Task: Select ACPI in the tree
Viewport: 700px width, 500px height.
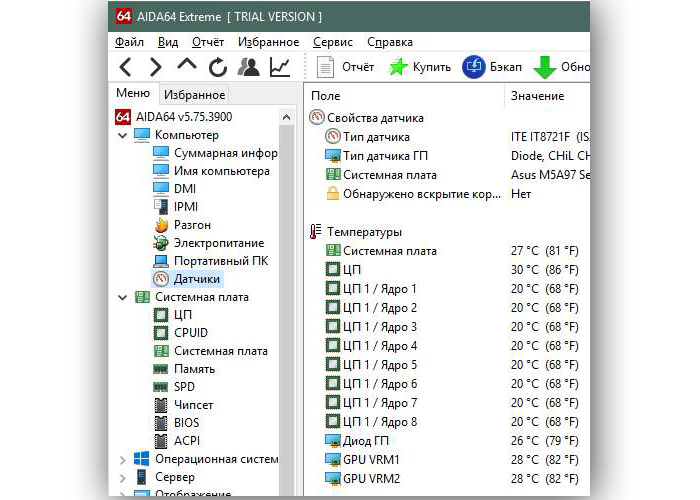Action: click(187, 441)
